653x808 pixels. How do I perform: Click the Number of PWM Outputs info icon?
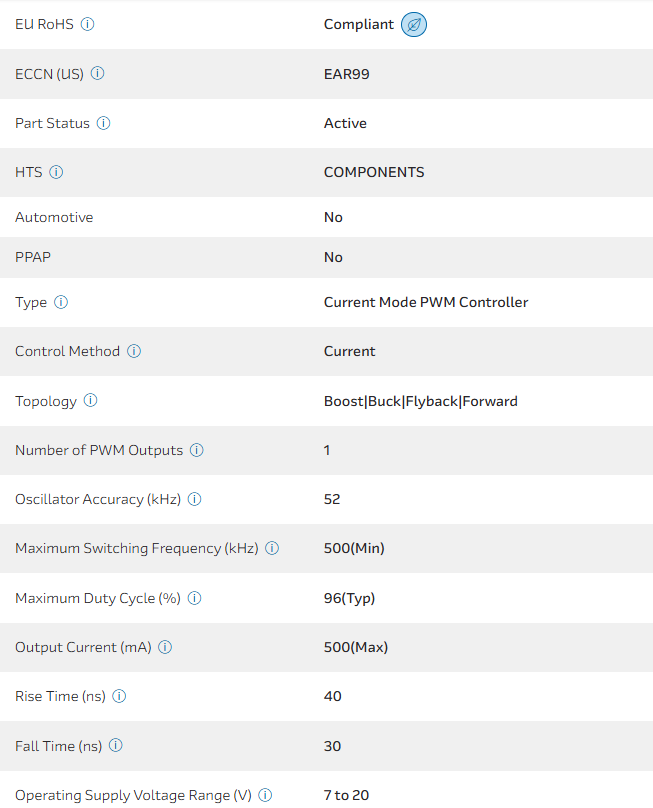197,450
